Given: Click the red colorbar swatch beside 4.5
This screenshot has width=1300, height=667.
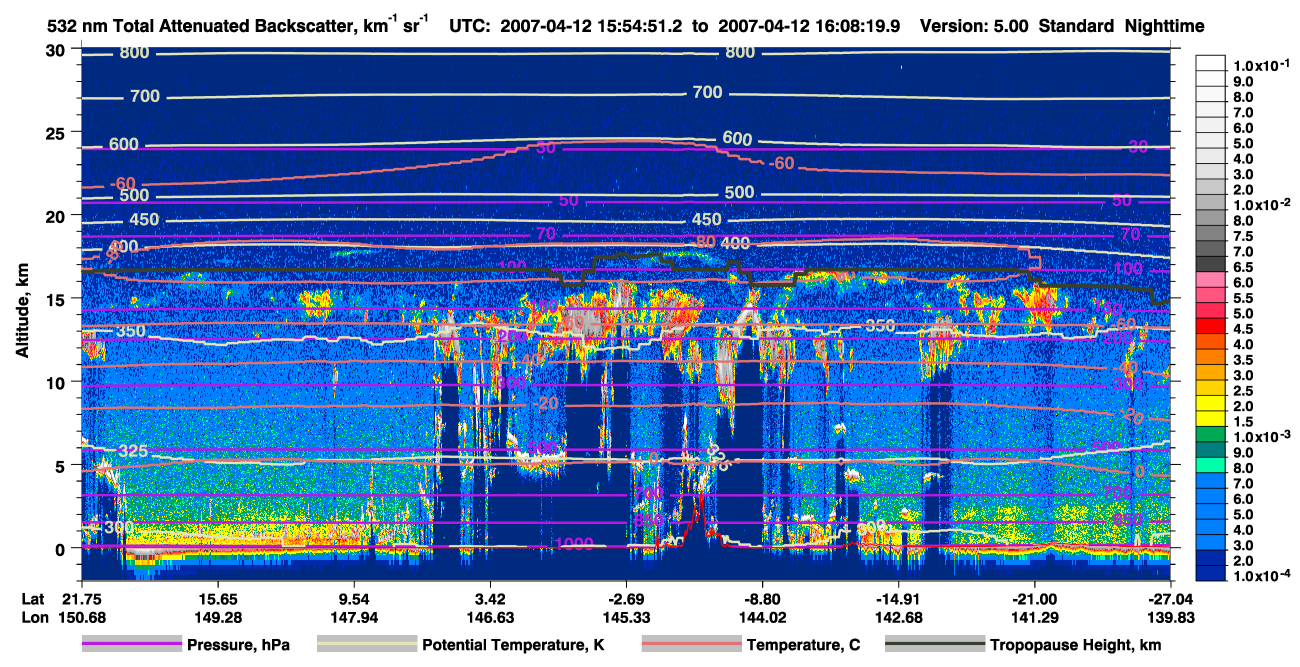Looking at the screenshot, I should pyautogui.click(x=1212, y=328).
